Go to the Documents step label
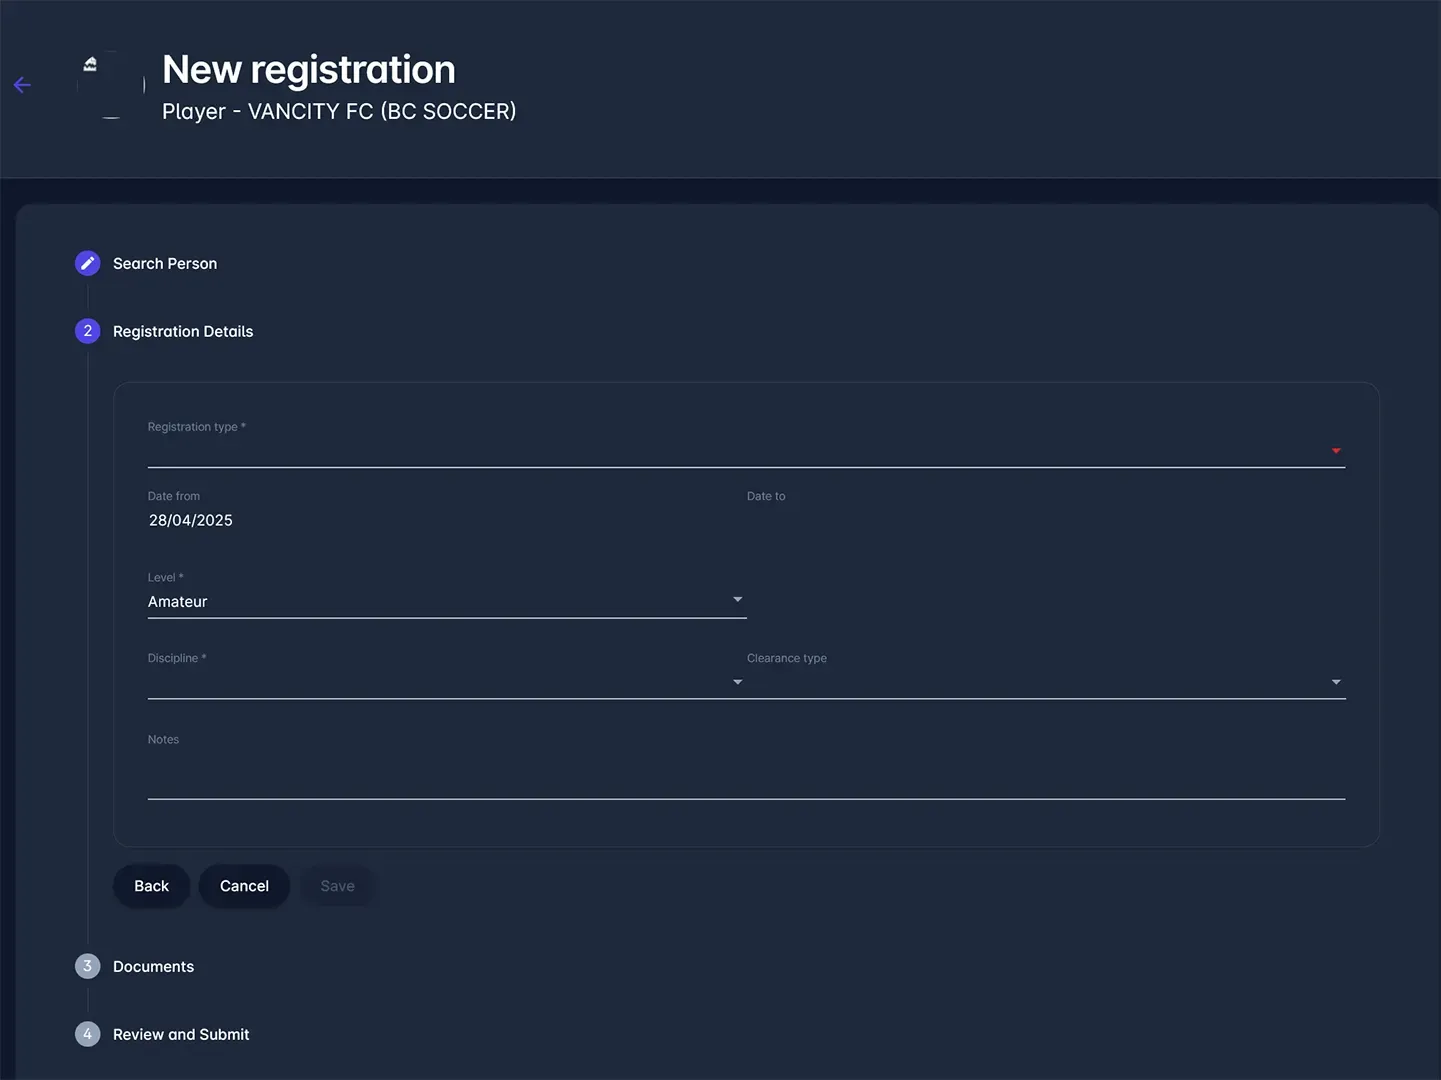 [x=153, y=967]
